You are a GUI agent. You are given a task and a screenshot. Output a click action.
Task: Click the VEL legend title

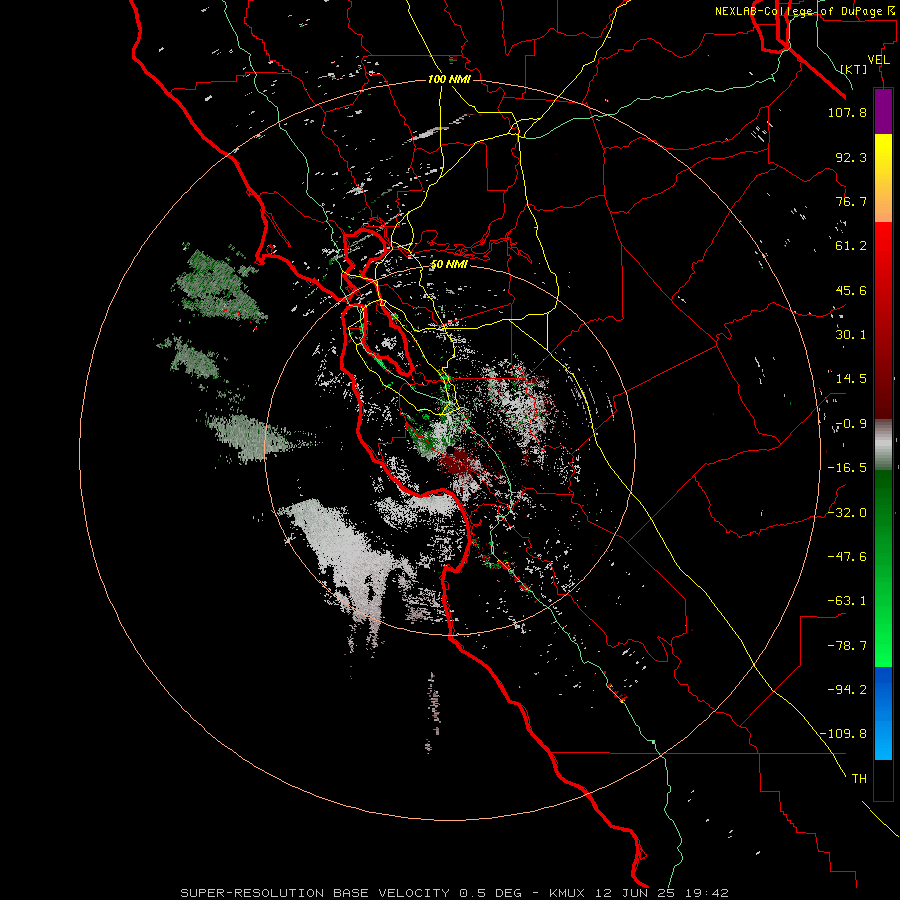879,60
